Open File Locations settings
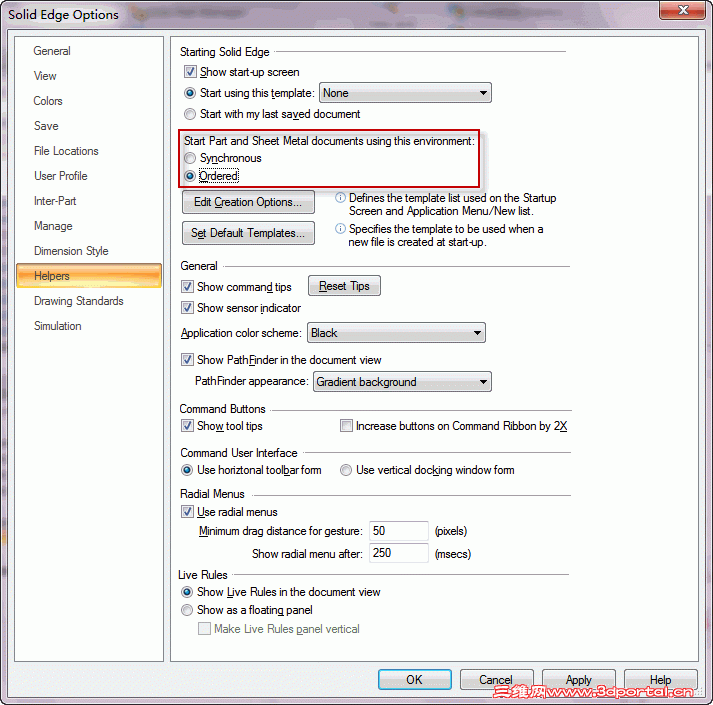This screenshot has width=713, height=705. point(66,151)
